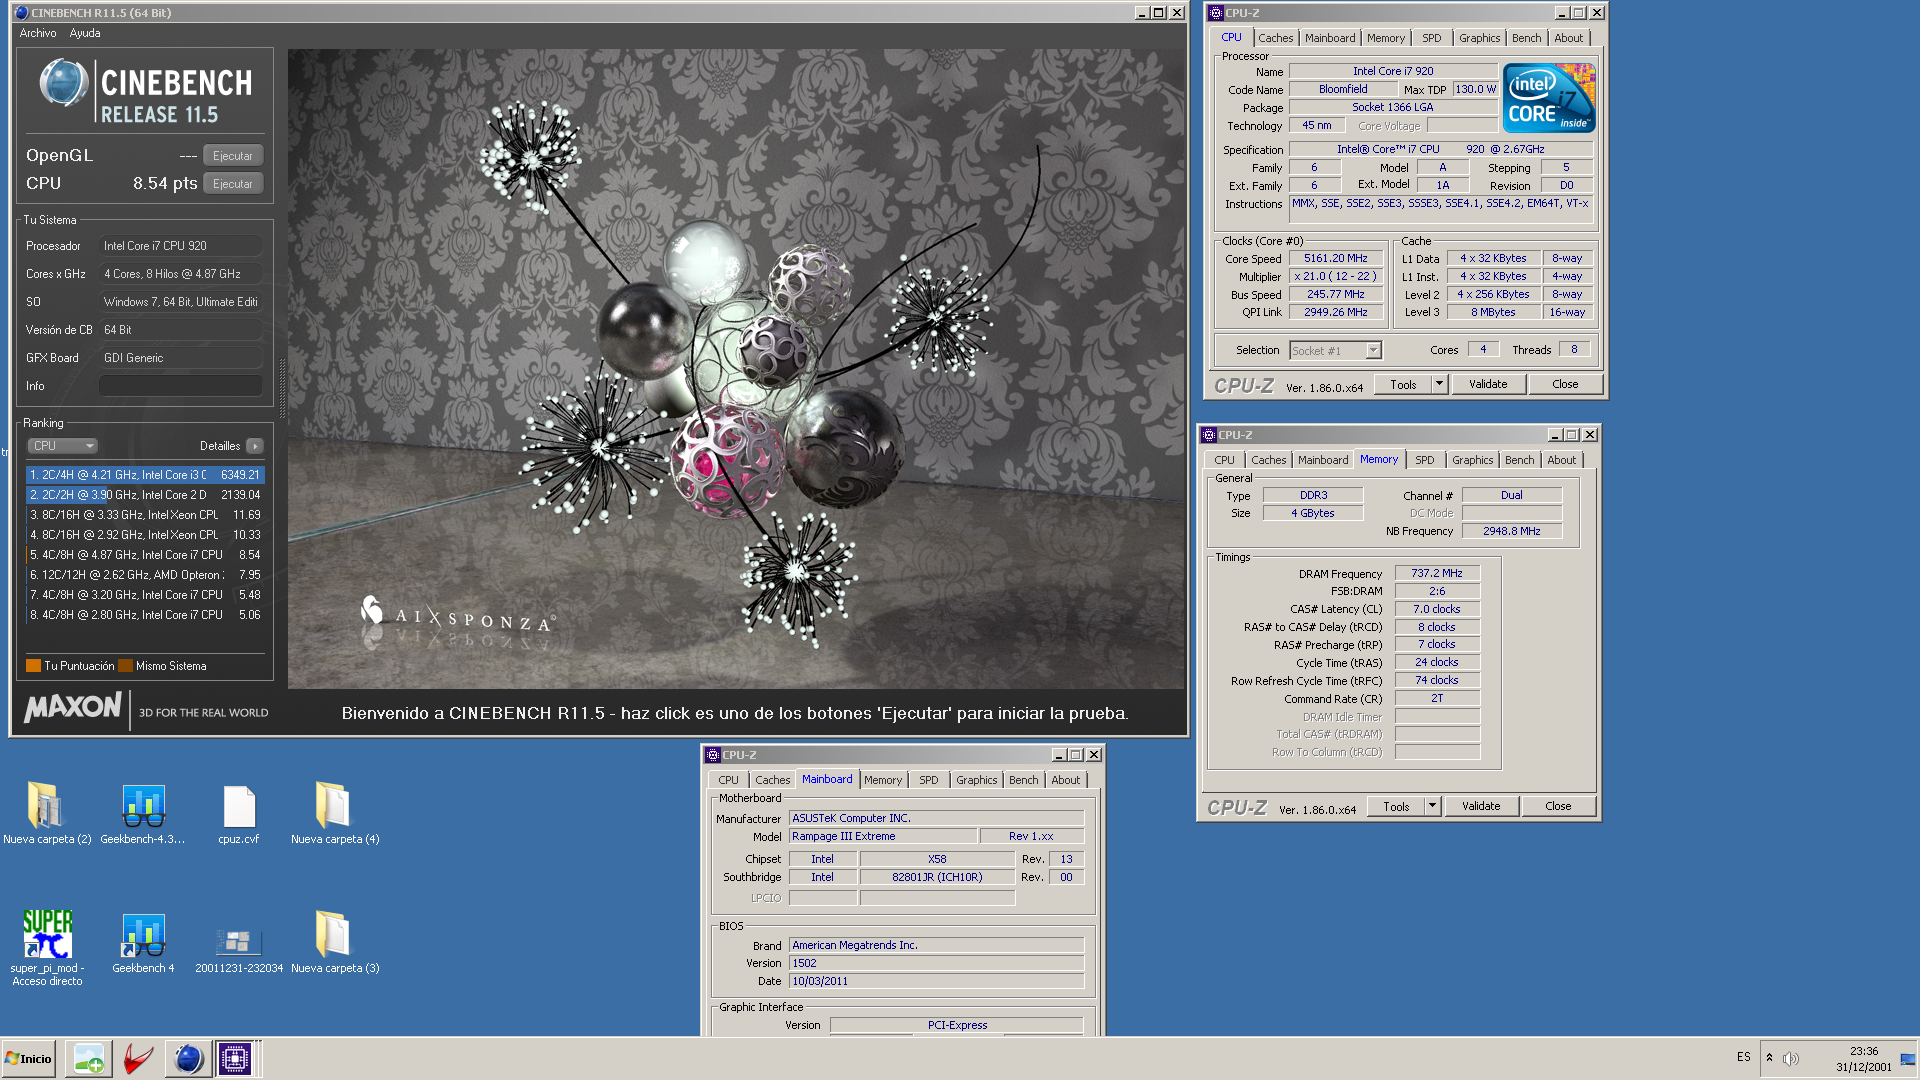This screenshot has width=1920, height=1080.
Task: Click the Info input field in Cinebench
Action: pyautogui.click(x=181, y=386)
